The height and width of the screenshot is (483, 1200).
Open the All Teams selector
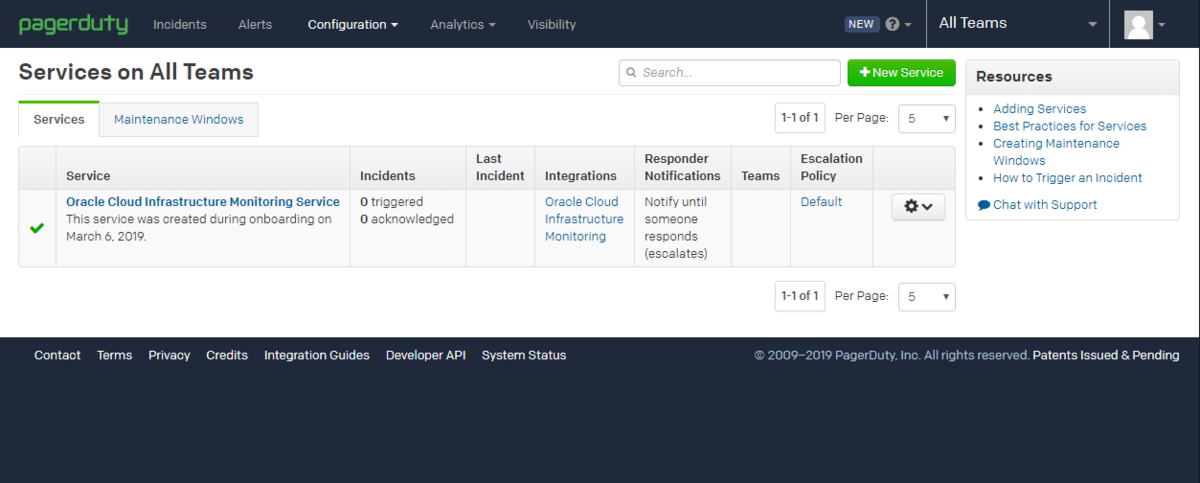pyautogui.click(x=1018, y=24)
